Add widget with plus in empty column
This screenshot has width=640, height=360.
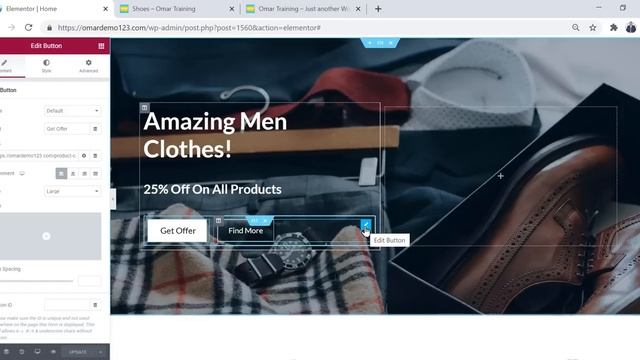click(500, 176)
